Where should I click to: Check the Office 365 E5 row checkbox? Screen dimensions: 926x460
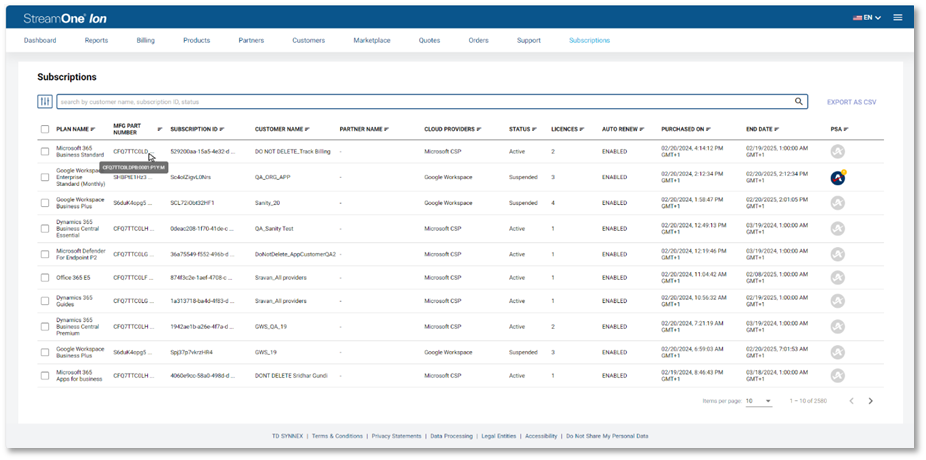(x=45, y=278)
